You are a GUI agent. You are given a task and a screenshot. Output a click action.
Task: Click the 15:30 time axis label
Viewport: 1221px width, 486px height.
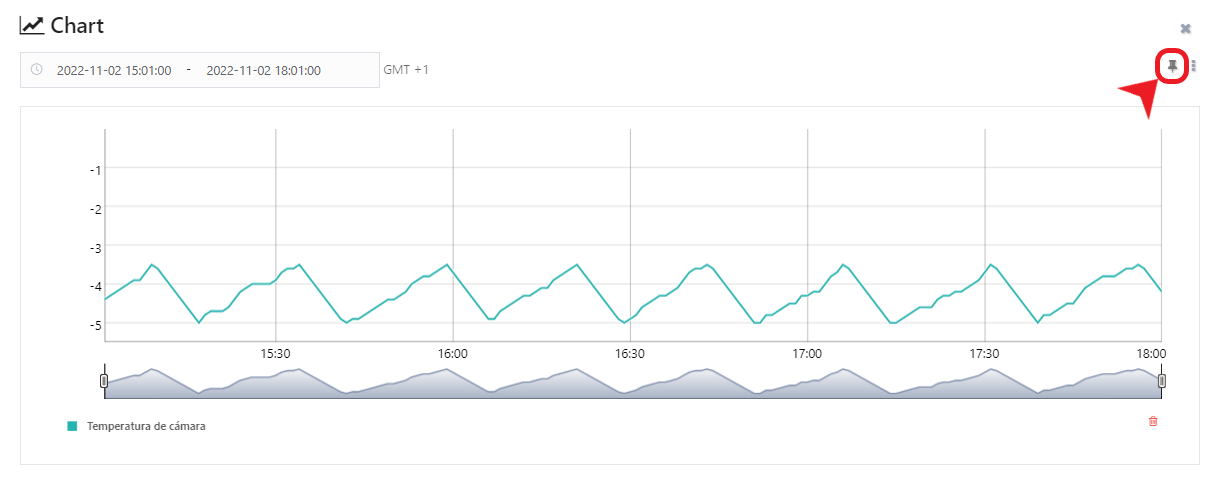pos(275,354)
